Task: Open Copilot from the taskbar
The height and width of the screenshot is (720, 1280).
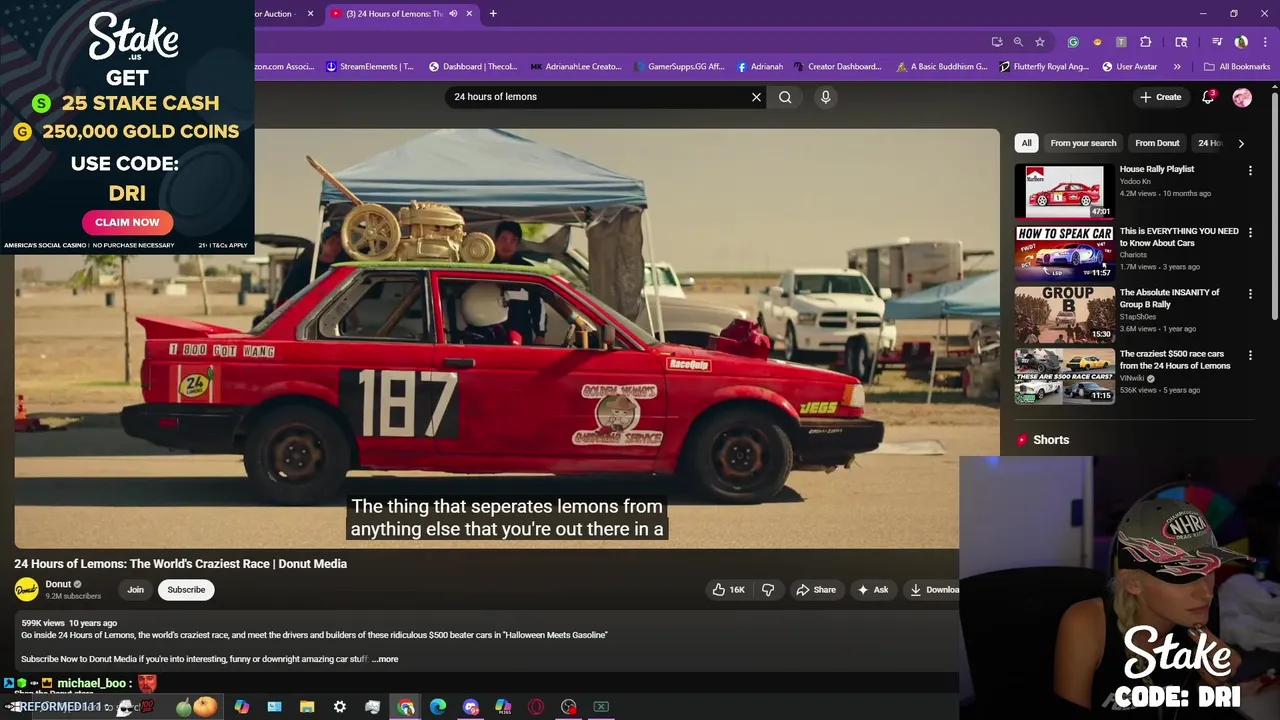Action: tap(241, 707)
